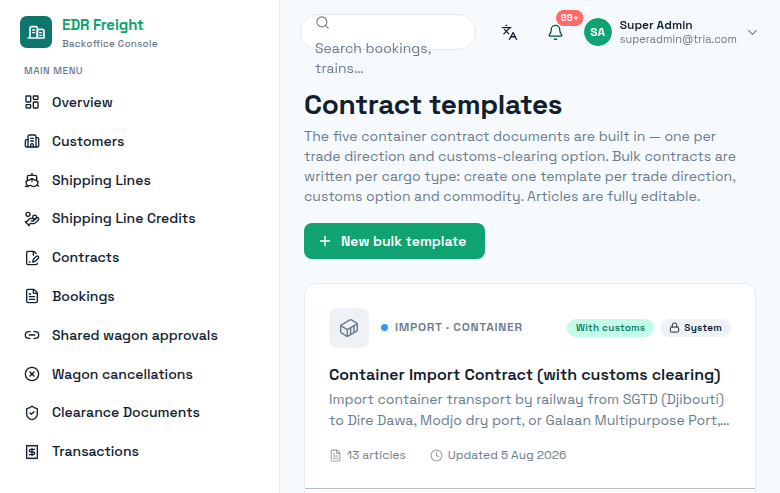780x493 pixels.
Task: Click the SA user avatar
Action: [x=597, y=32]
